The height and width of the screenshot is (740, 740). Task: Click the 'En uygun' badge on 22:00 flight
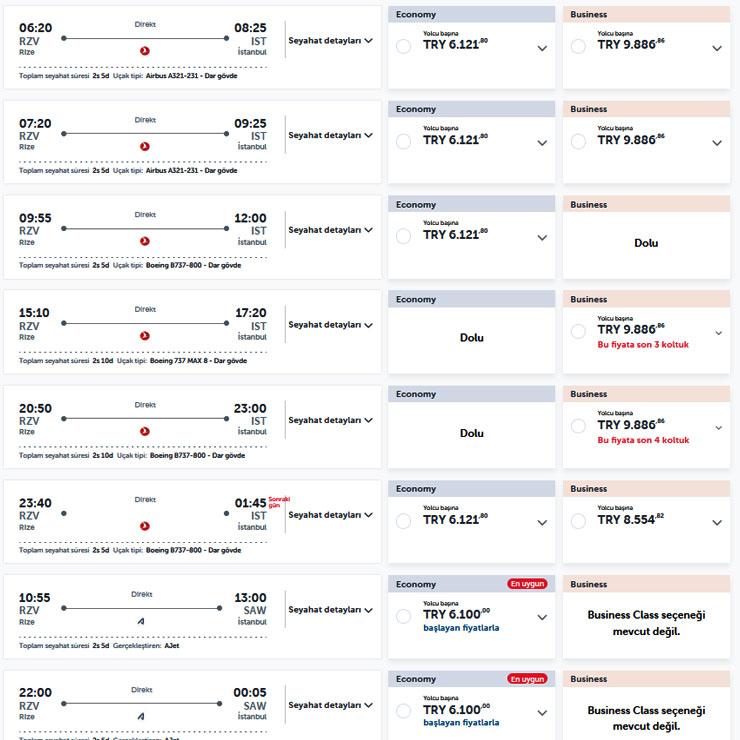[x=527, y=679]
